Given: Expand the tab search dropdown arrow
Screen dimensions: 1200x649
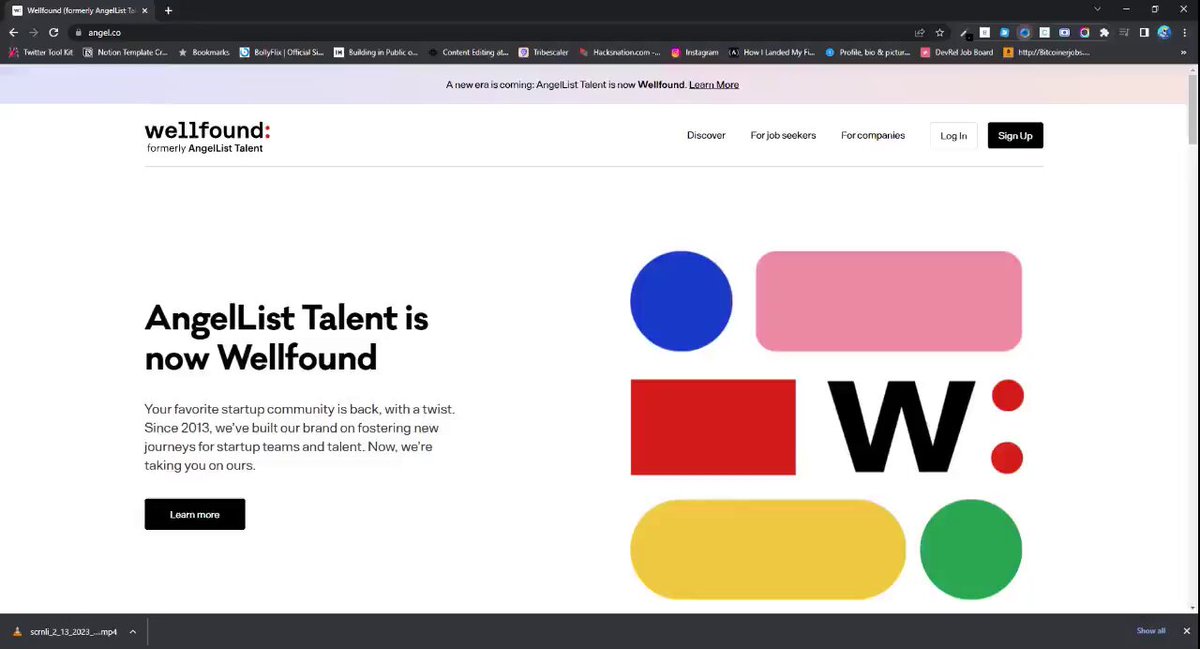Looking at the screenshot, I should 1098,10.
